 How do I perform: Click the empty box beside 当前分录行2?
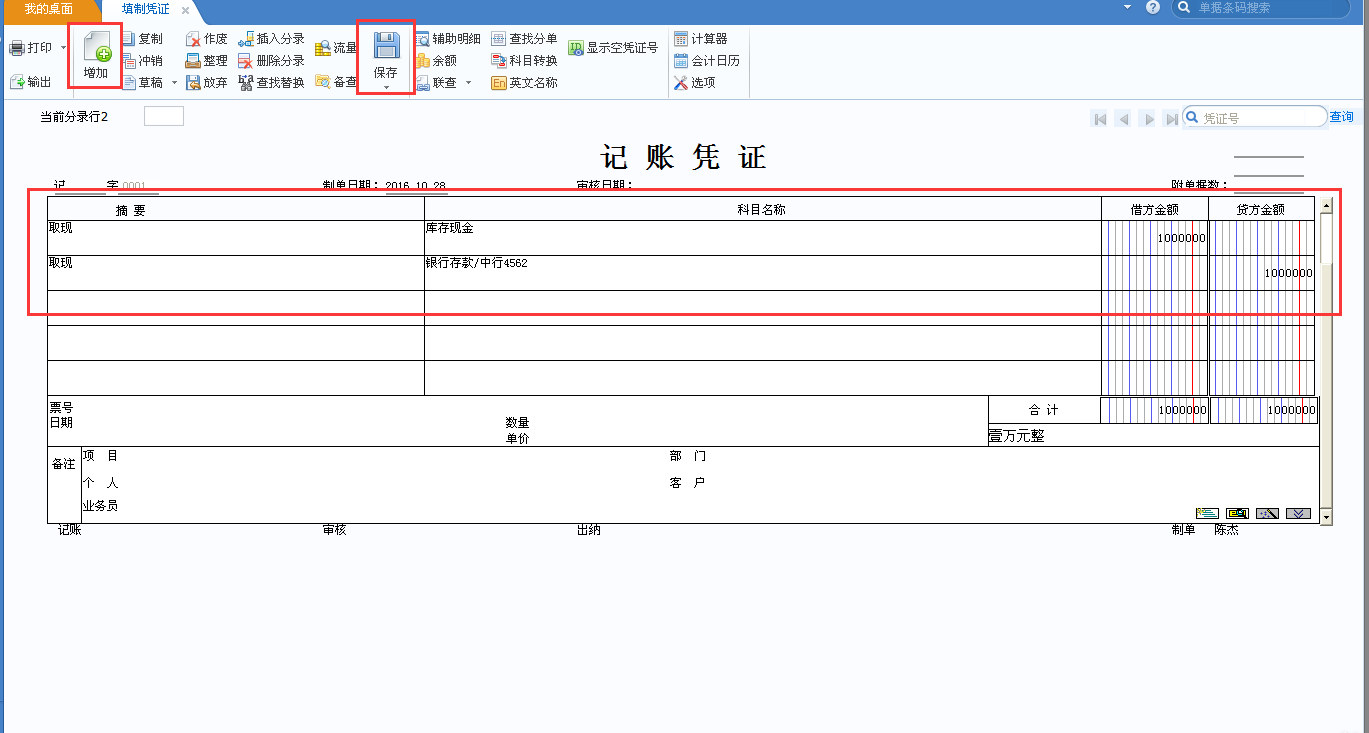[x=164, y=117]
